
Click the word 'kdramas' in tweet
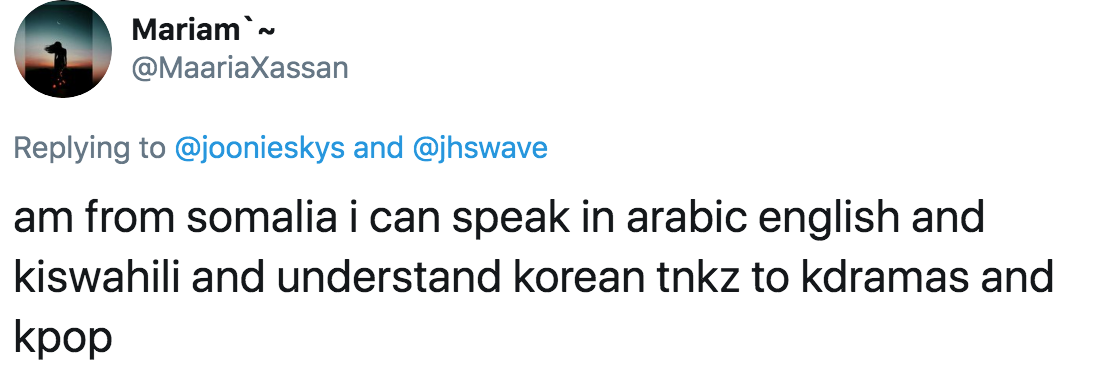(x=884, y=277)
